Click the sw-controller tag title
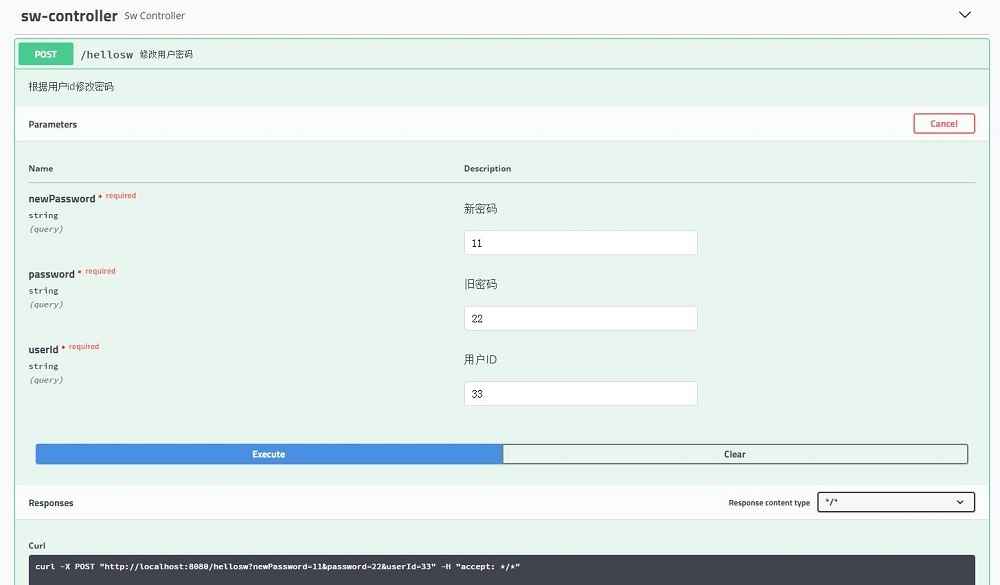This screenshot has height=585, width=1000. pos(68,16)
